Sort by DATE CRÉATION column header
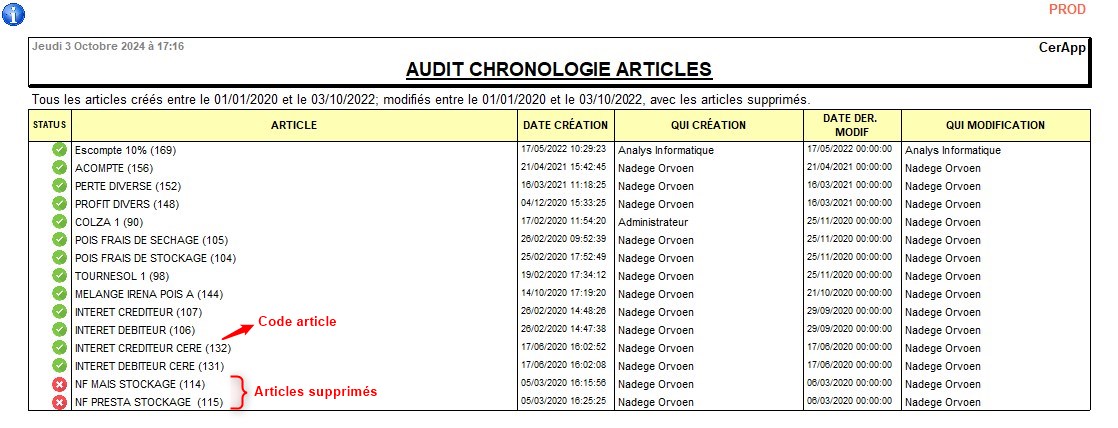 coord(565,125)
